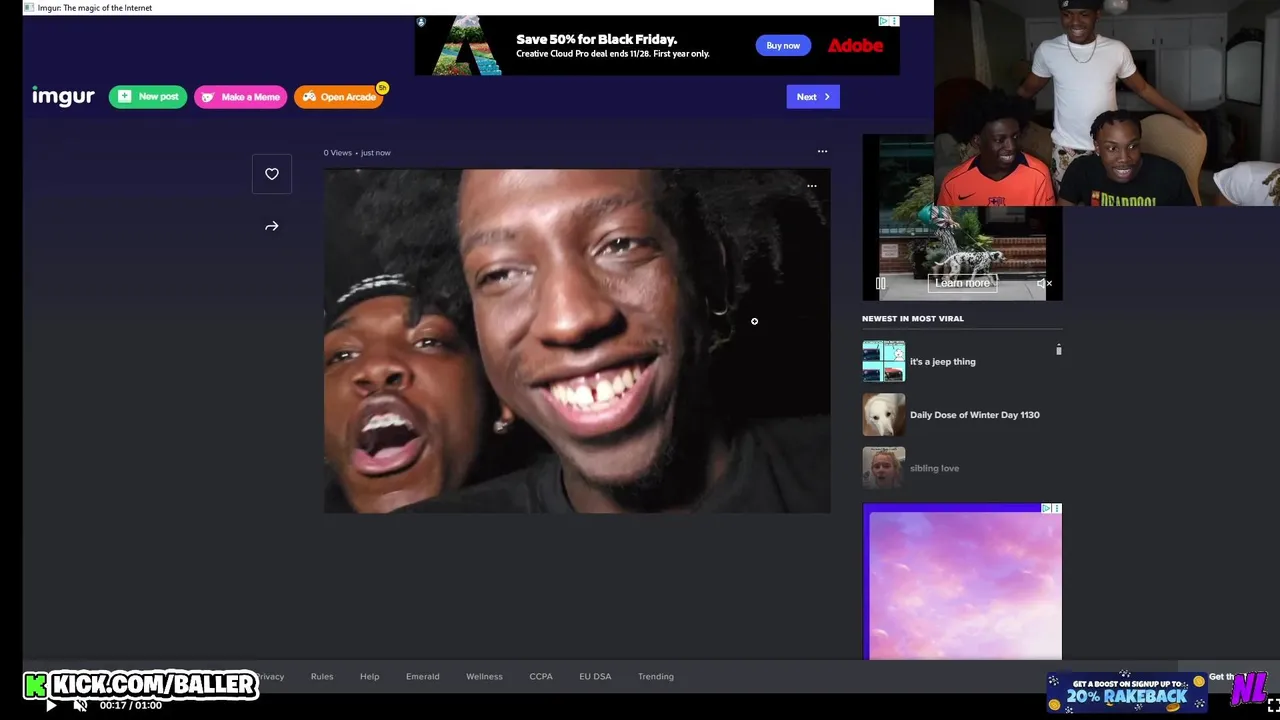The image size is (1280, 720).
Task: Click the imgur logo
Action: tap(63, 96)
